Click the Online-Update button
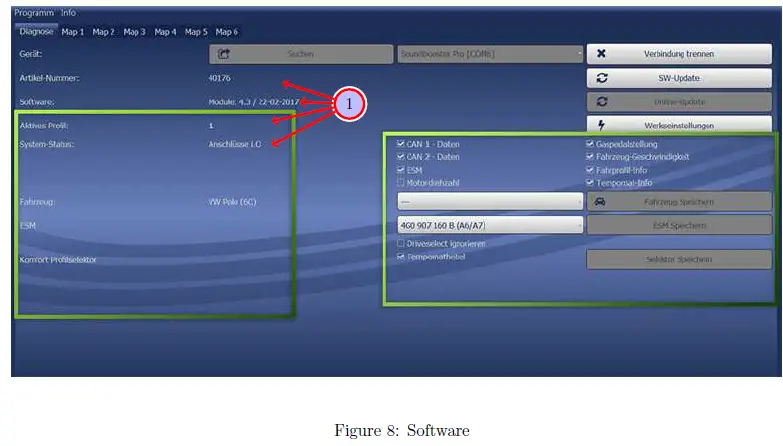The height and width of the screenshot is (446, 783). (679, 102)
